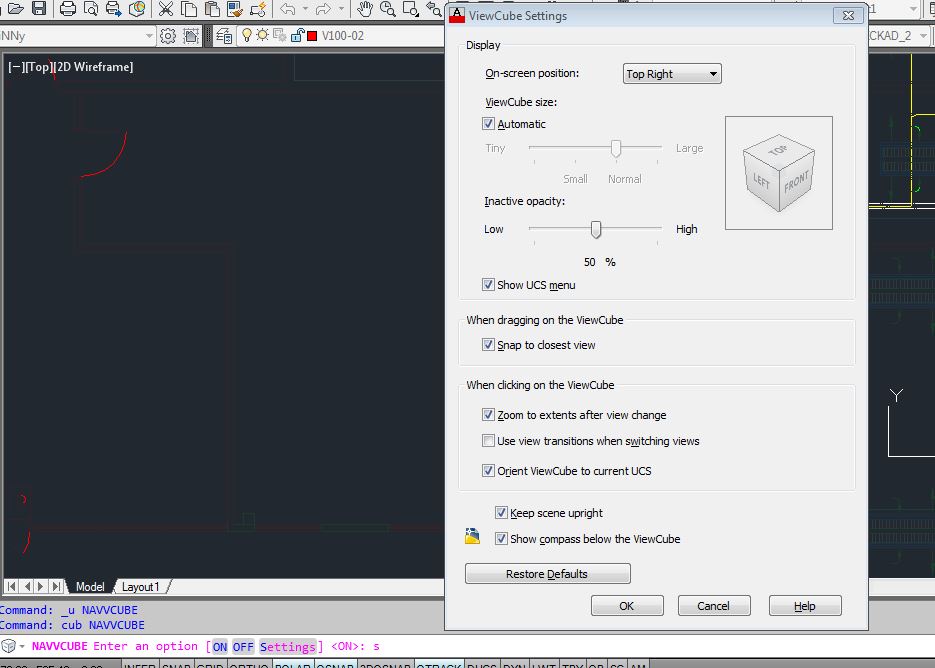Toggle the layer lock padlock icon
This screenshot has width=935, height=668.
[x=297, y=35]
